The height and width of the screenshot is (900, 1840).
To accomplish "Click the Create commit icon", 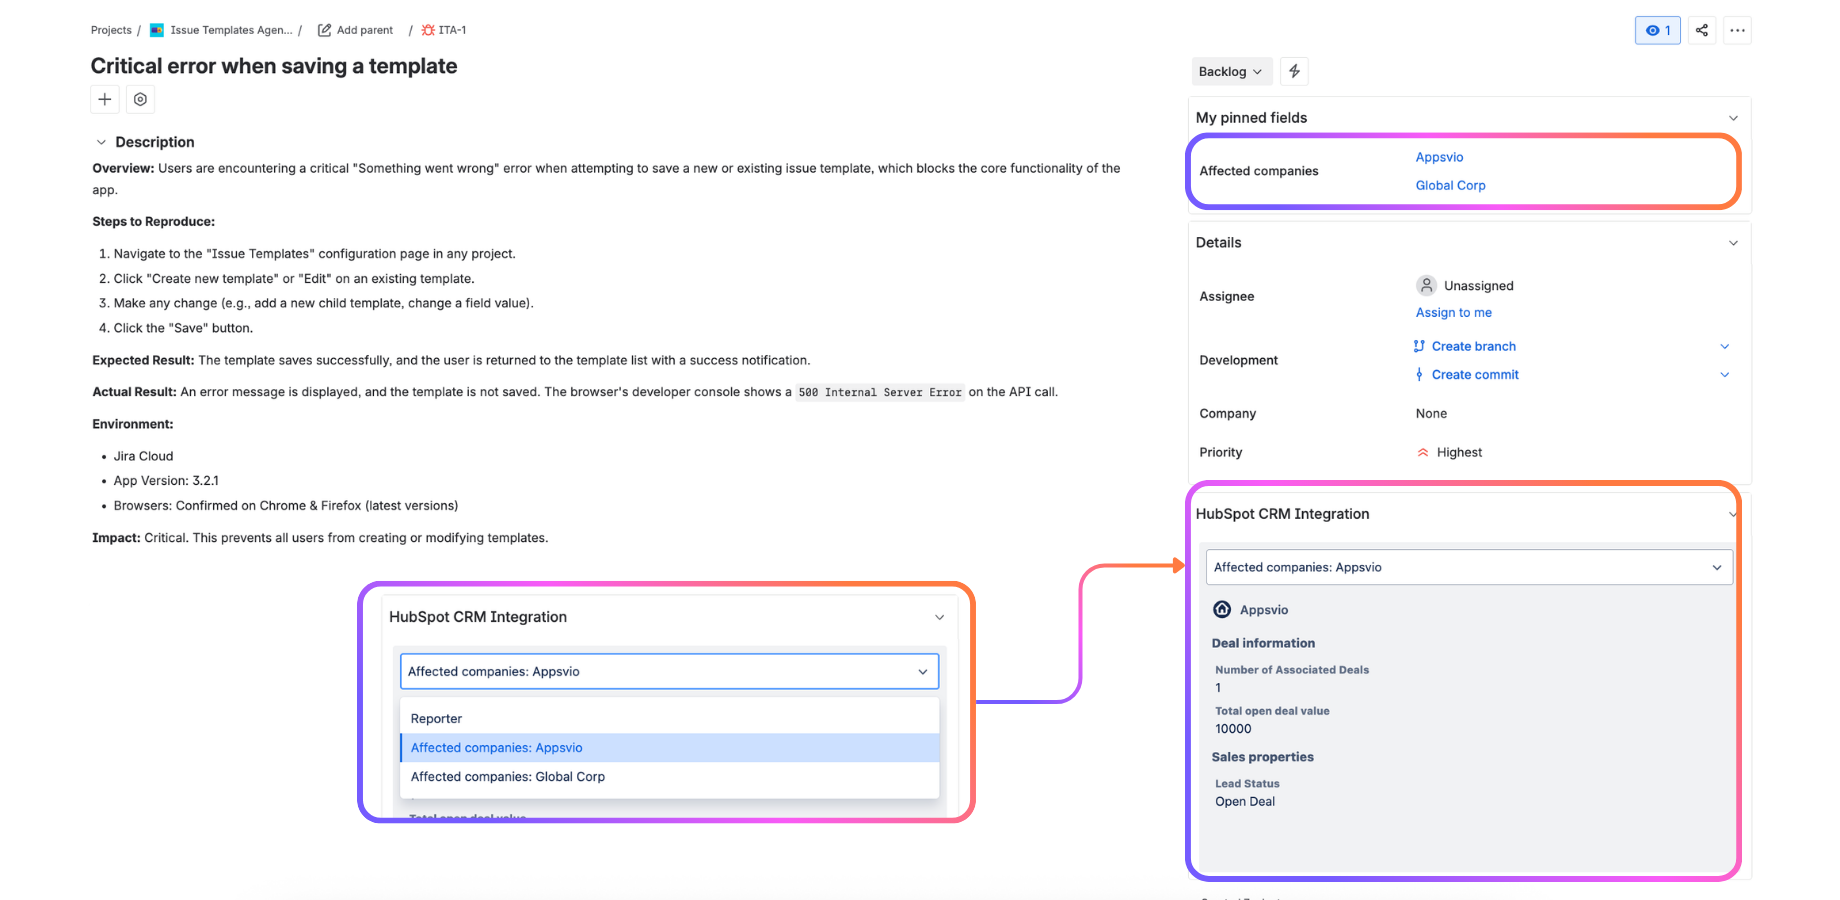I will pos(1419,374).
